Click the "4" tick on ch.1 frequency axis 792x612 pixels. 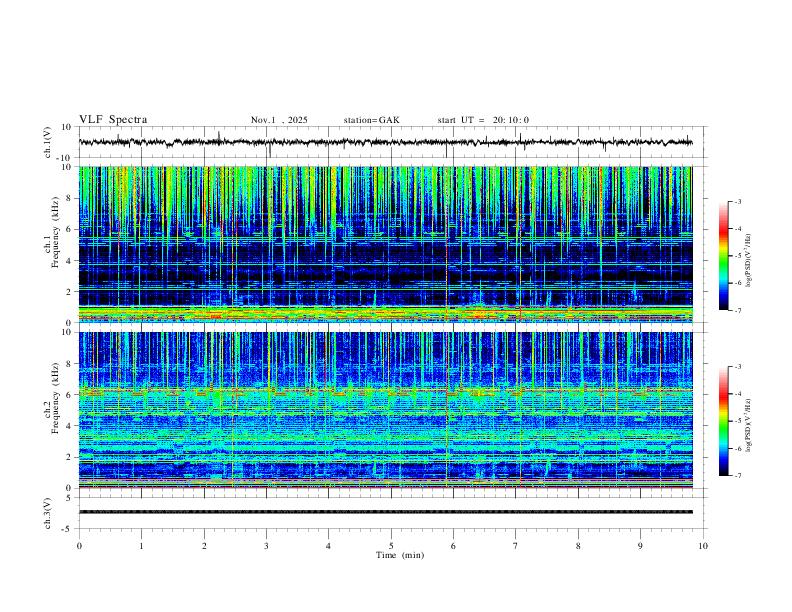[x=69, y=261]
